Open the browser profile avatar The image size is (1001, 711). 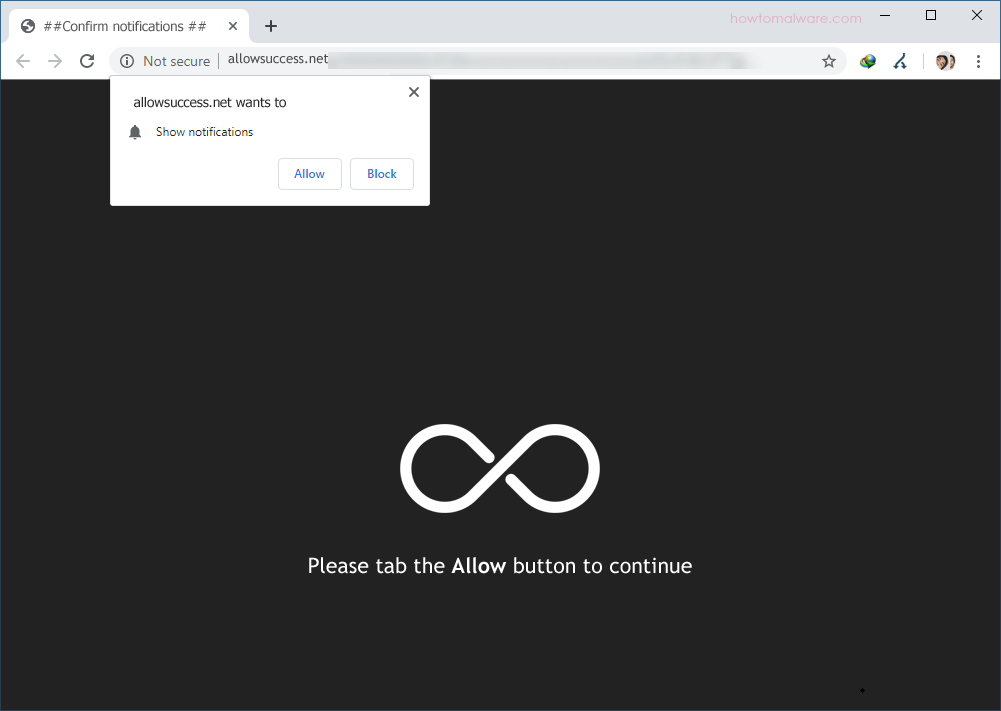[944, 61]
